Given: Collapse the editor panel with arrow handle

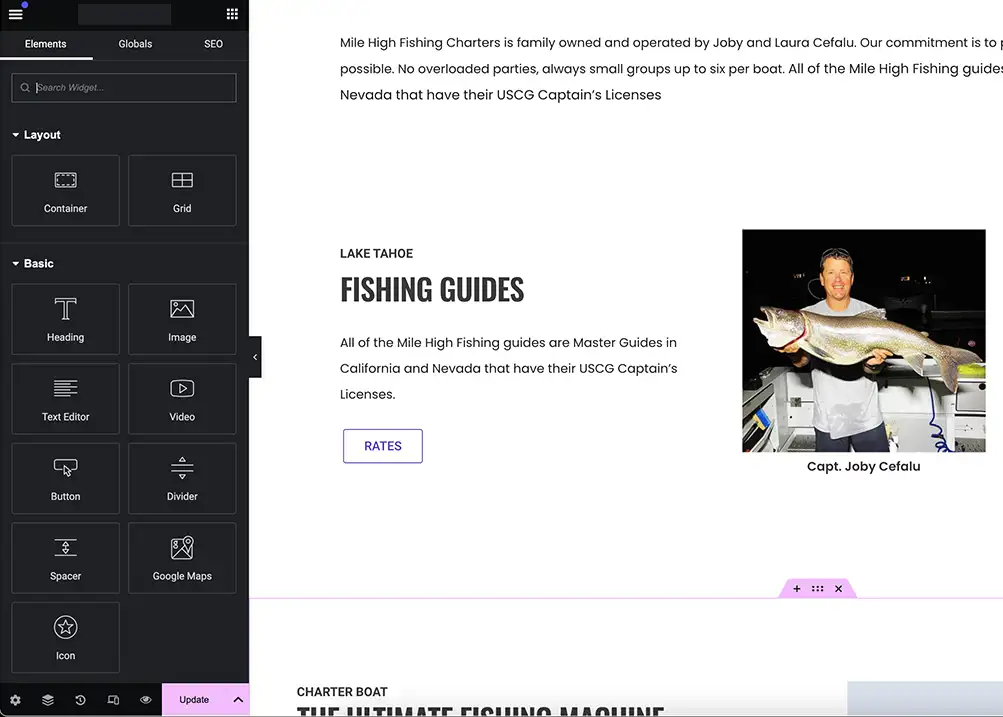Looking at the screenshot, I should (255, 357).
